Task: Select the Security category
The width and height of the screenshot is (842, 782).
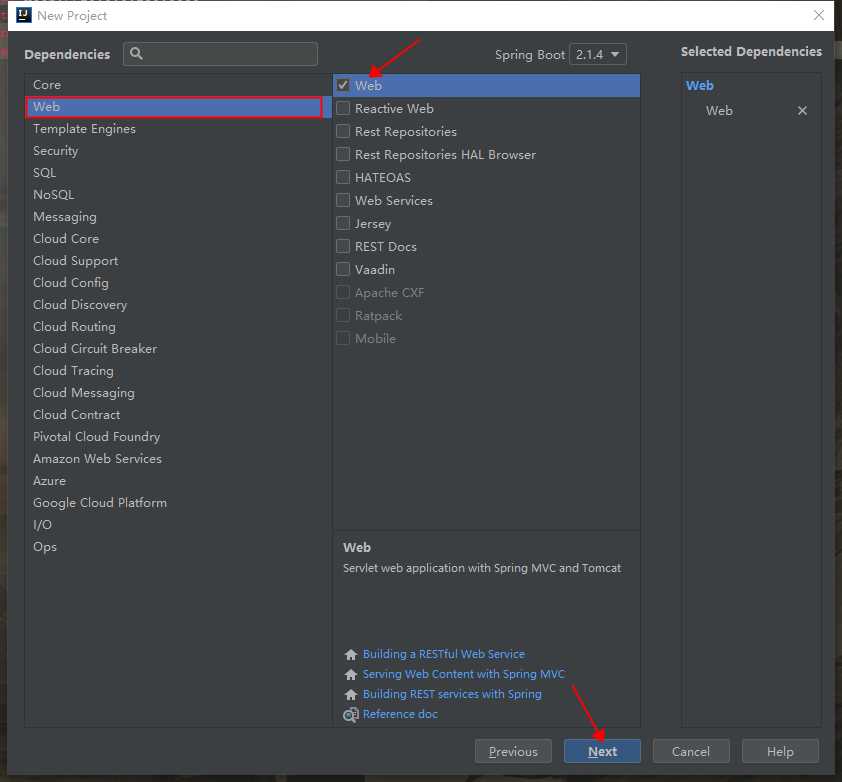Action: (x=178, y=151)
